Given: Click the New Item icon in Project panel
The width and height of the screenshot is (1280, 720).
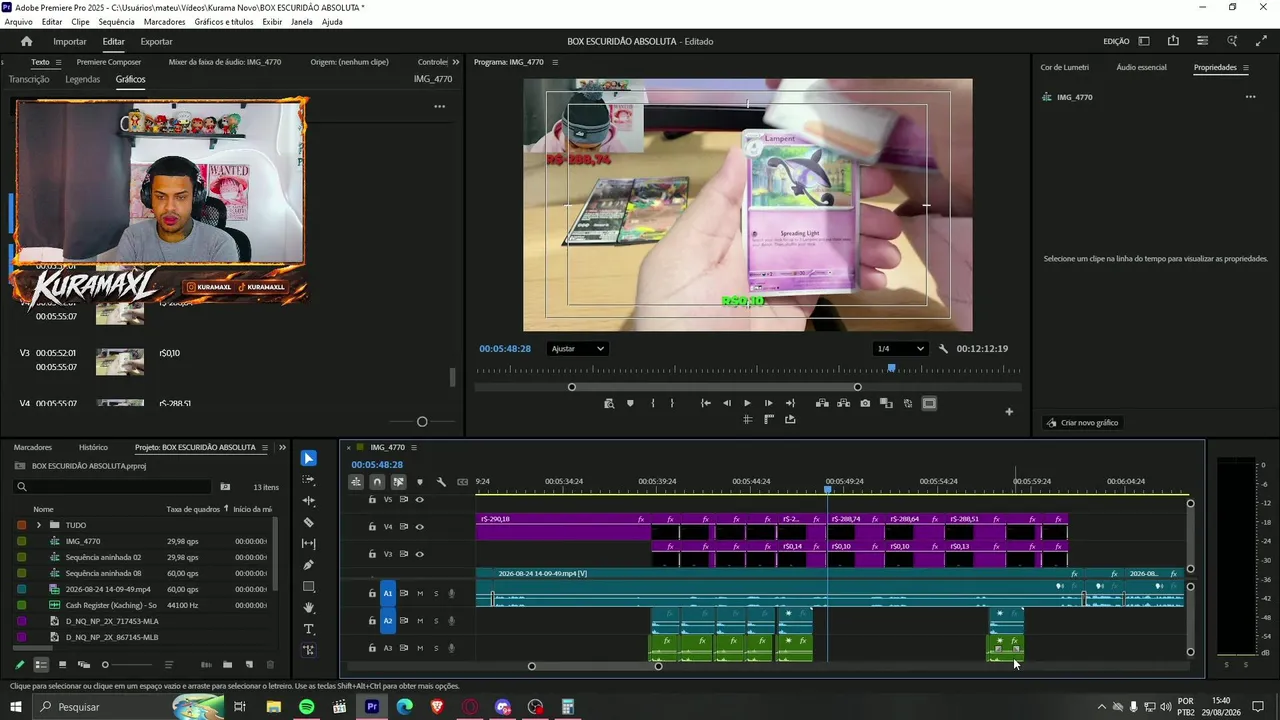Looking at the screenshot, I should pyautogui.click(x=248, y=665).
